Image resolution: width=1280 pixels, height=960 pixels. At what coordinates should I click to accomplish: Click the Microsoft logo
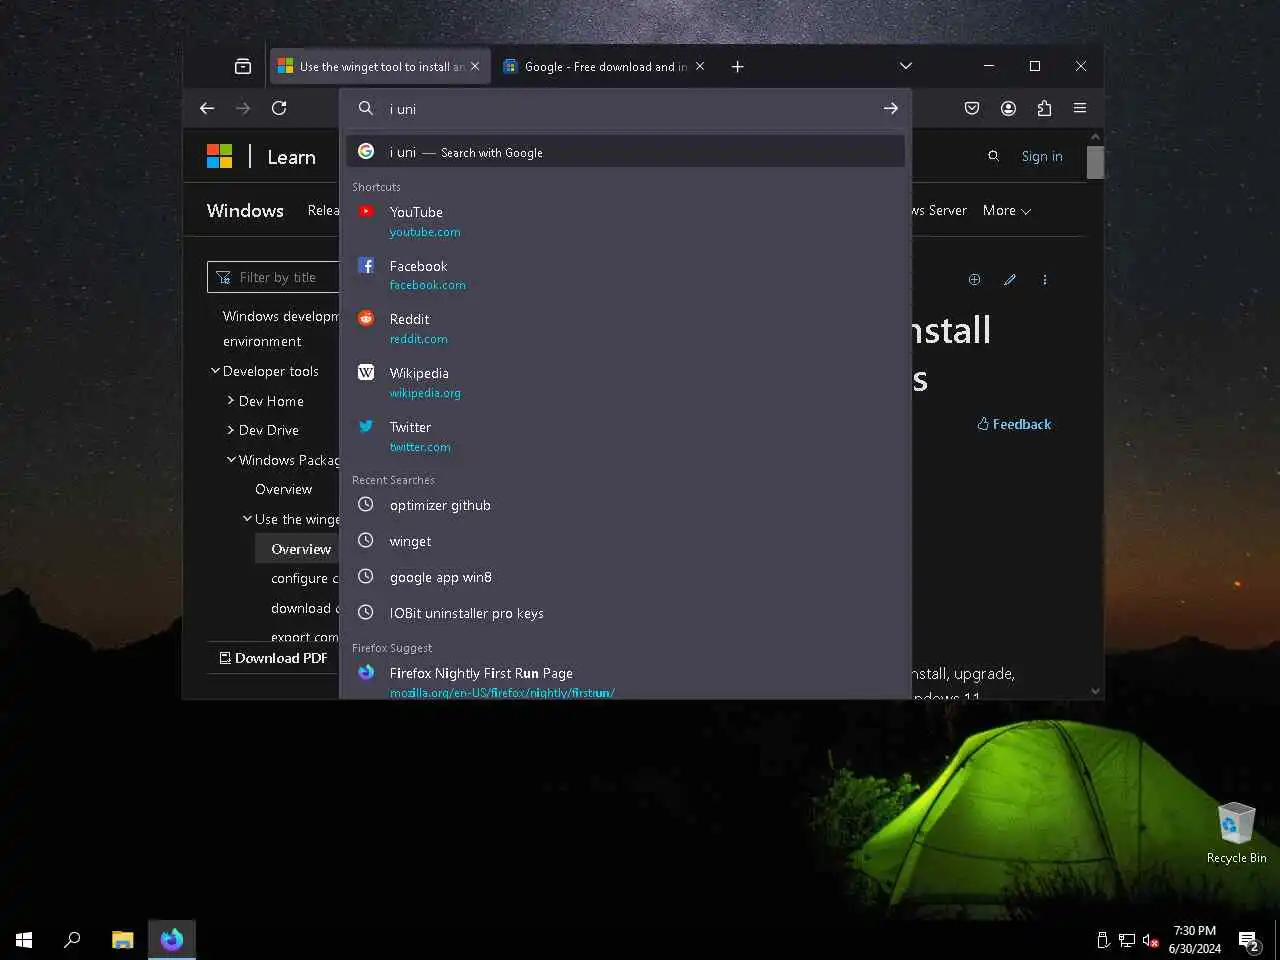(x=220, y=157)
